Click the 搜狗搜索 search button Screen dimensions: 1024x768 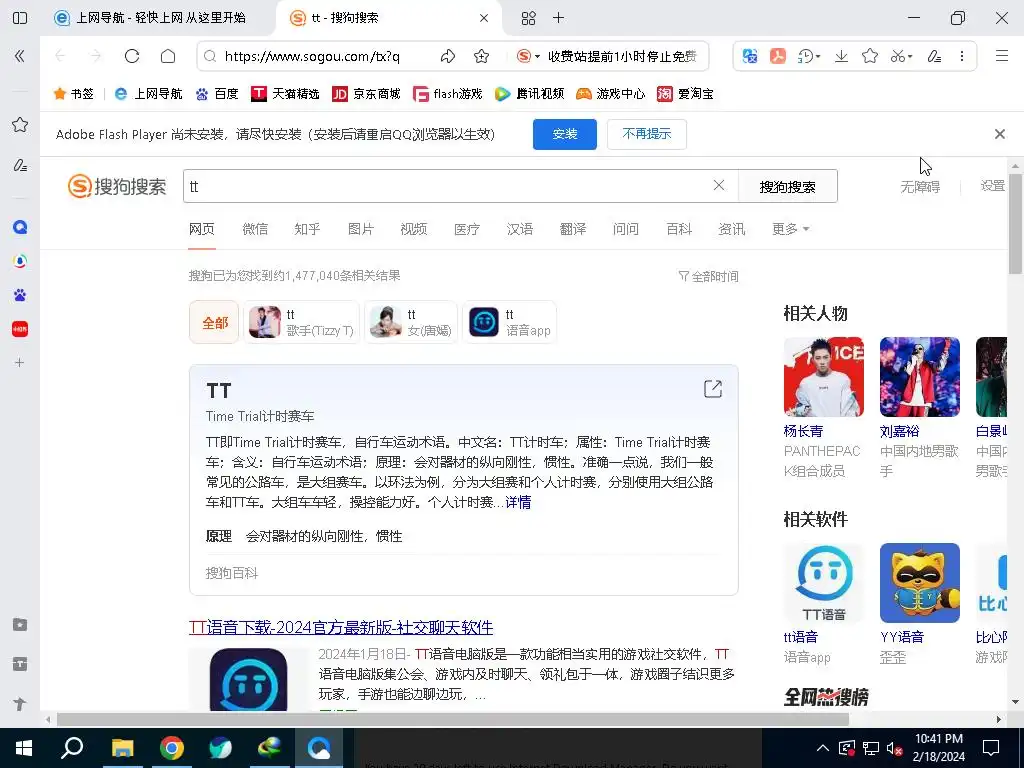[x=788, y=187]
